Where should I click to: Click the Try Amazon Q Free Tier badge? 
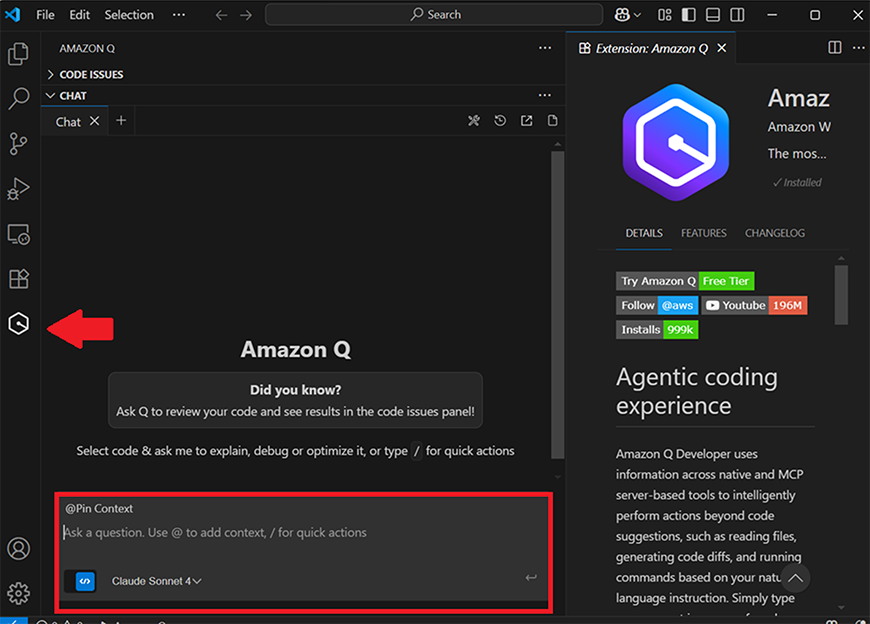coord(684,281)
